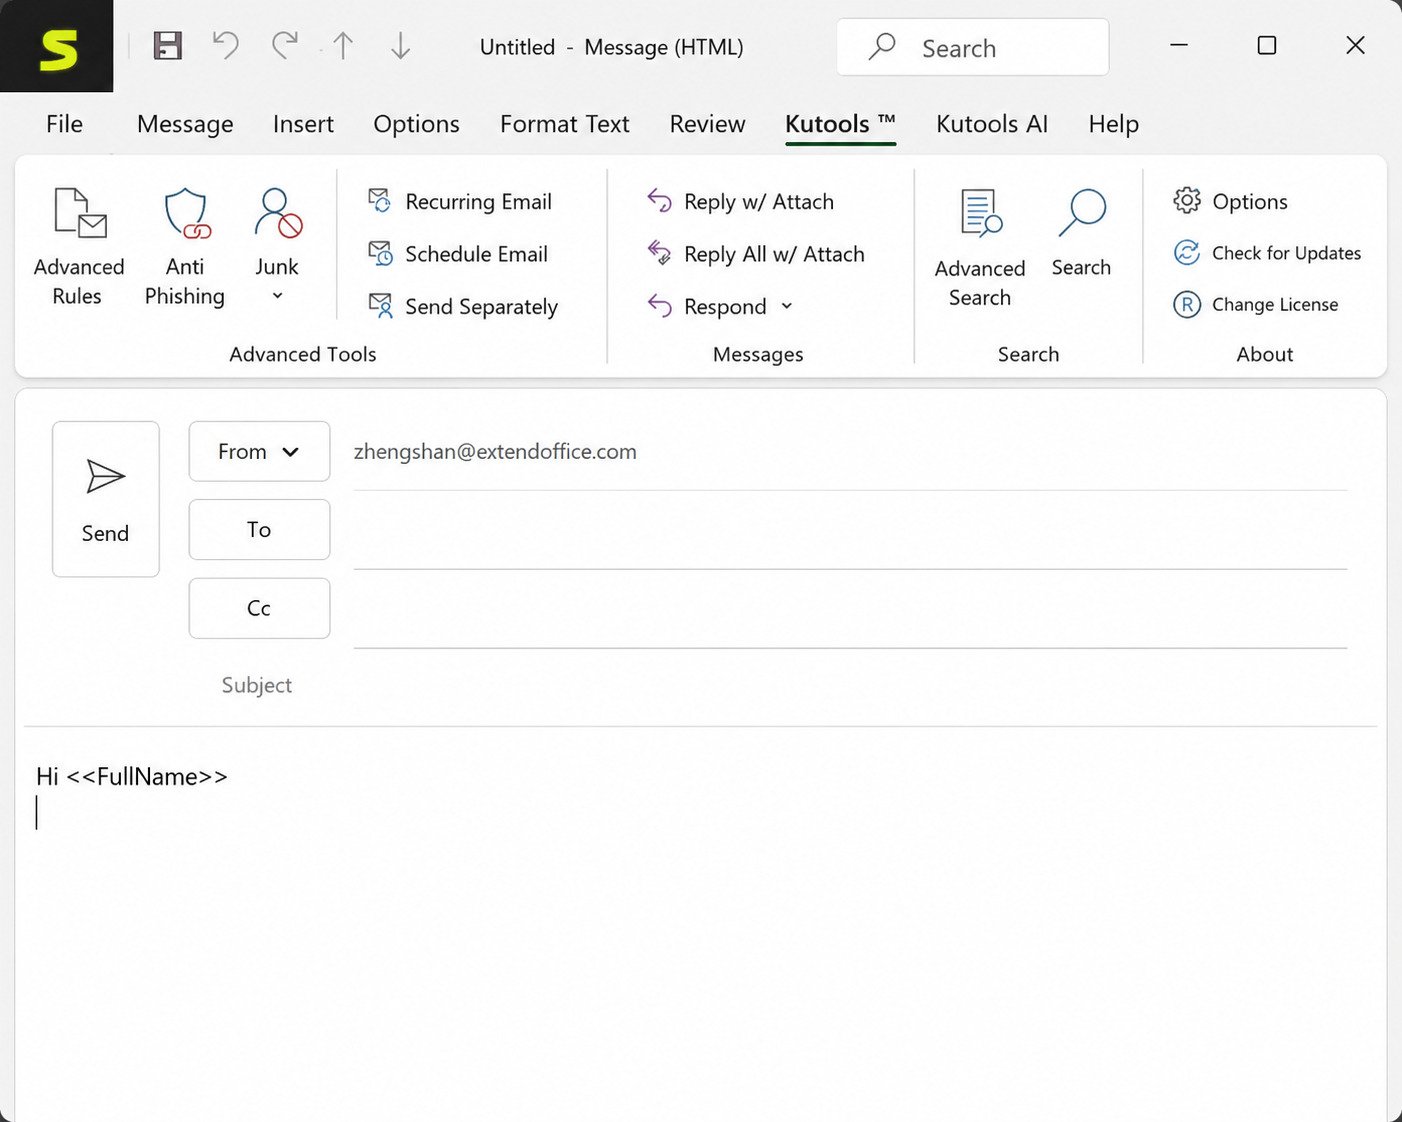Click Reply w/ Attach
This screenshot has height=1122, width=1402.
[x=740, y=202]
